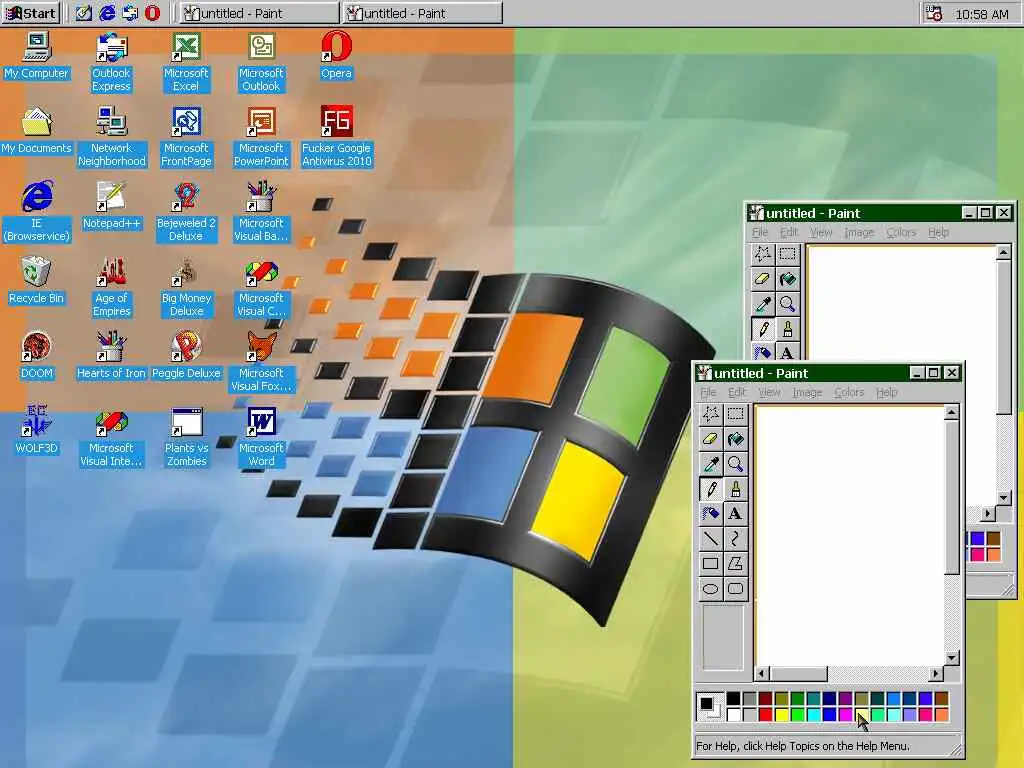Pick the Text tool in front Paint
The width and height of the screenshot is (1024, 768).
[x=735, y=513]
